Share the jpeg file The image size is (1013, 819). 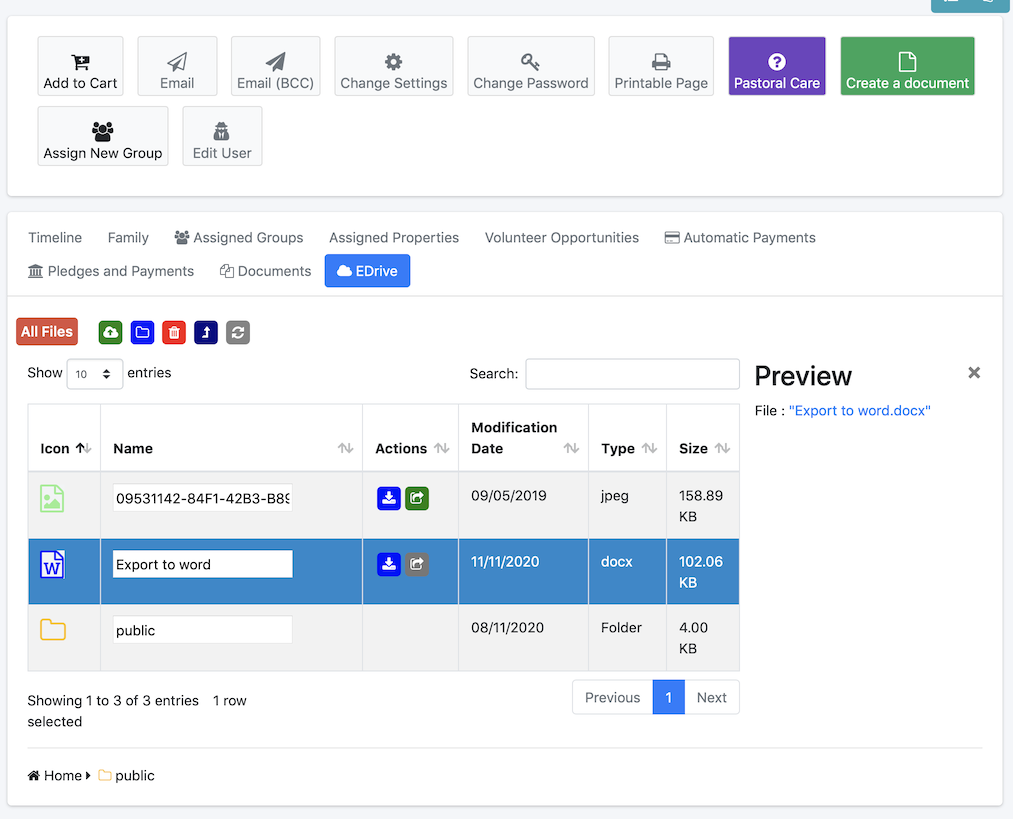417,498
